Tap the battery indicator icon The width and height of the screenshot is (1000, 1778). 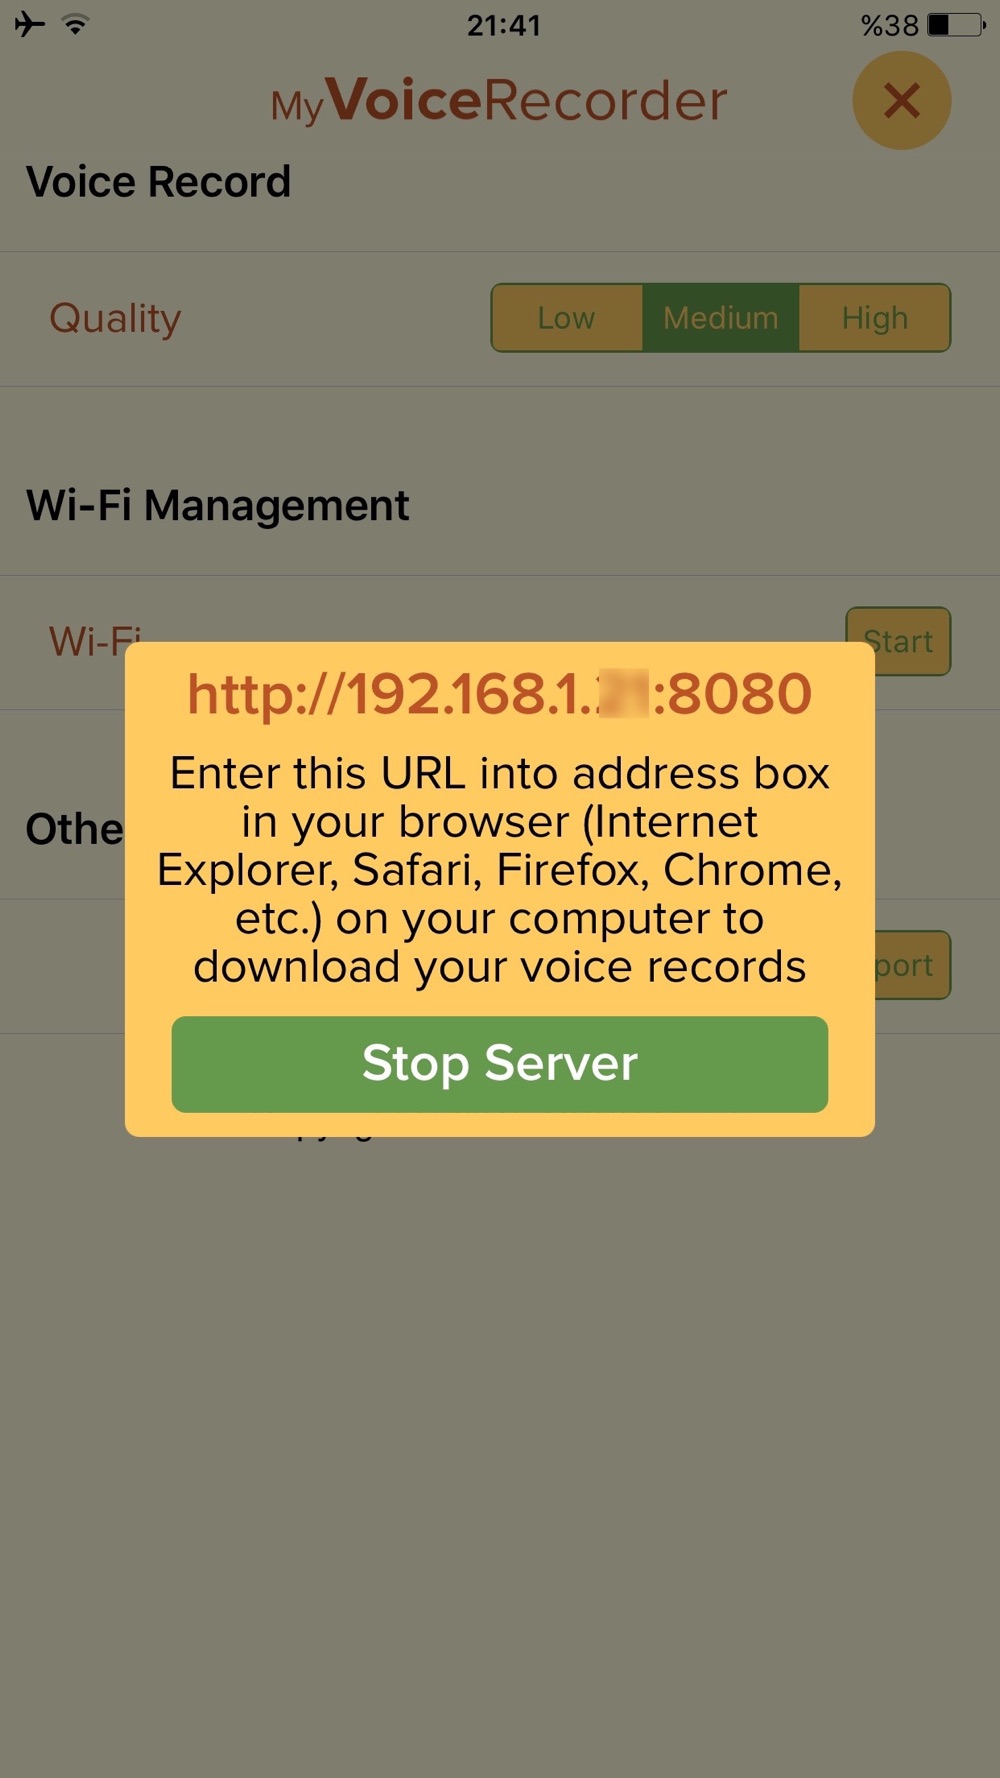click(x=956, y=24)
